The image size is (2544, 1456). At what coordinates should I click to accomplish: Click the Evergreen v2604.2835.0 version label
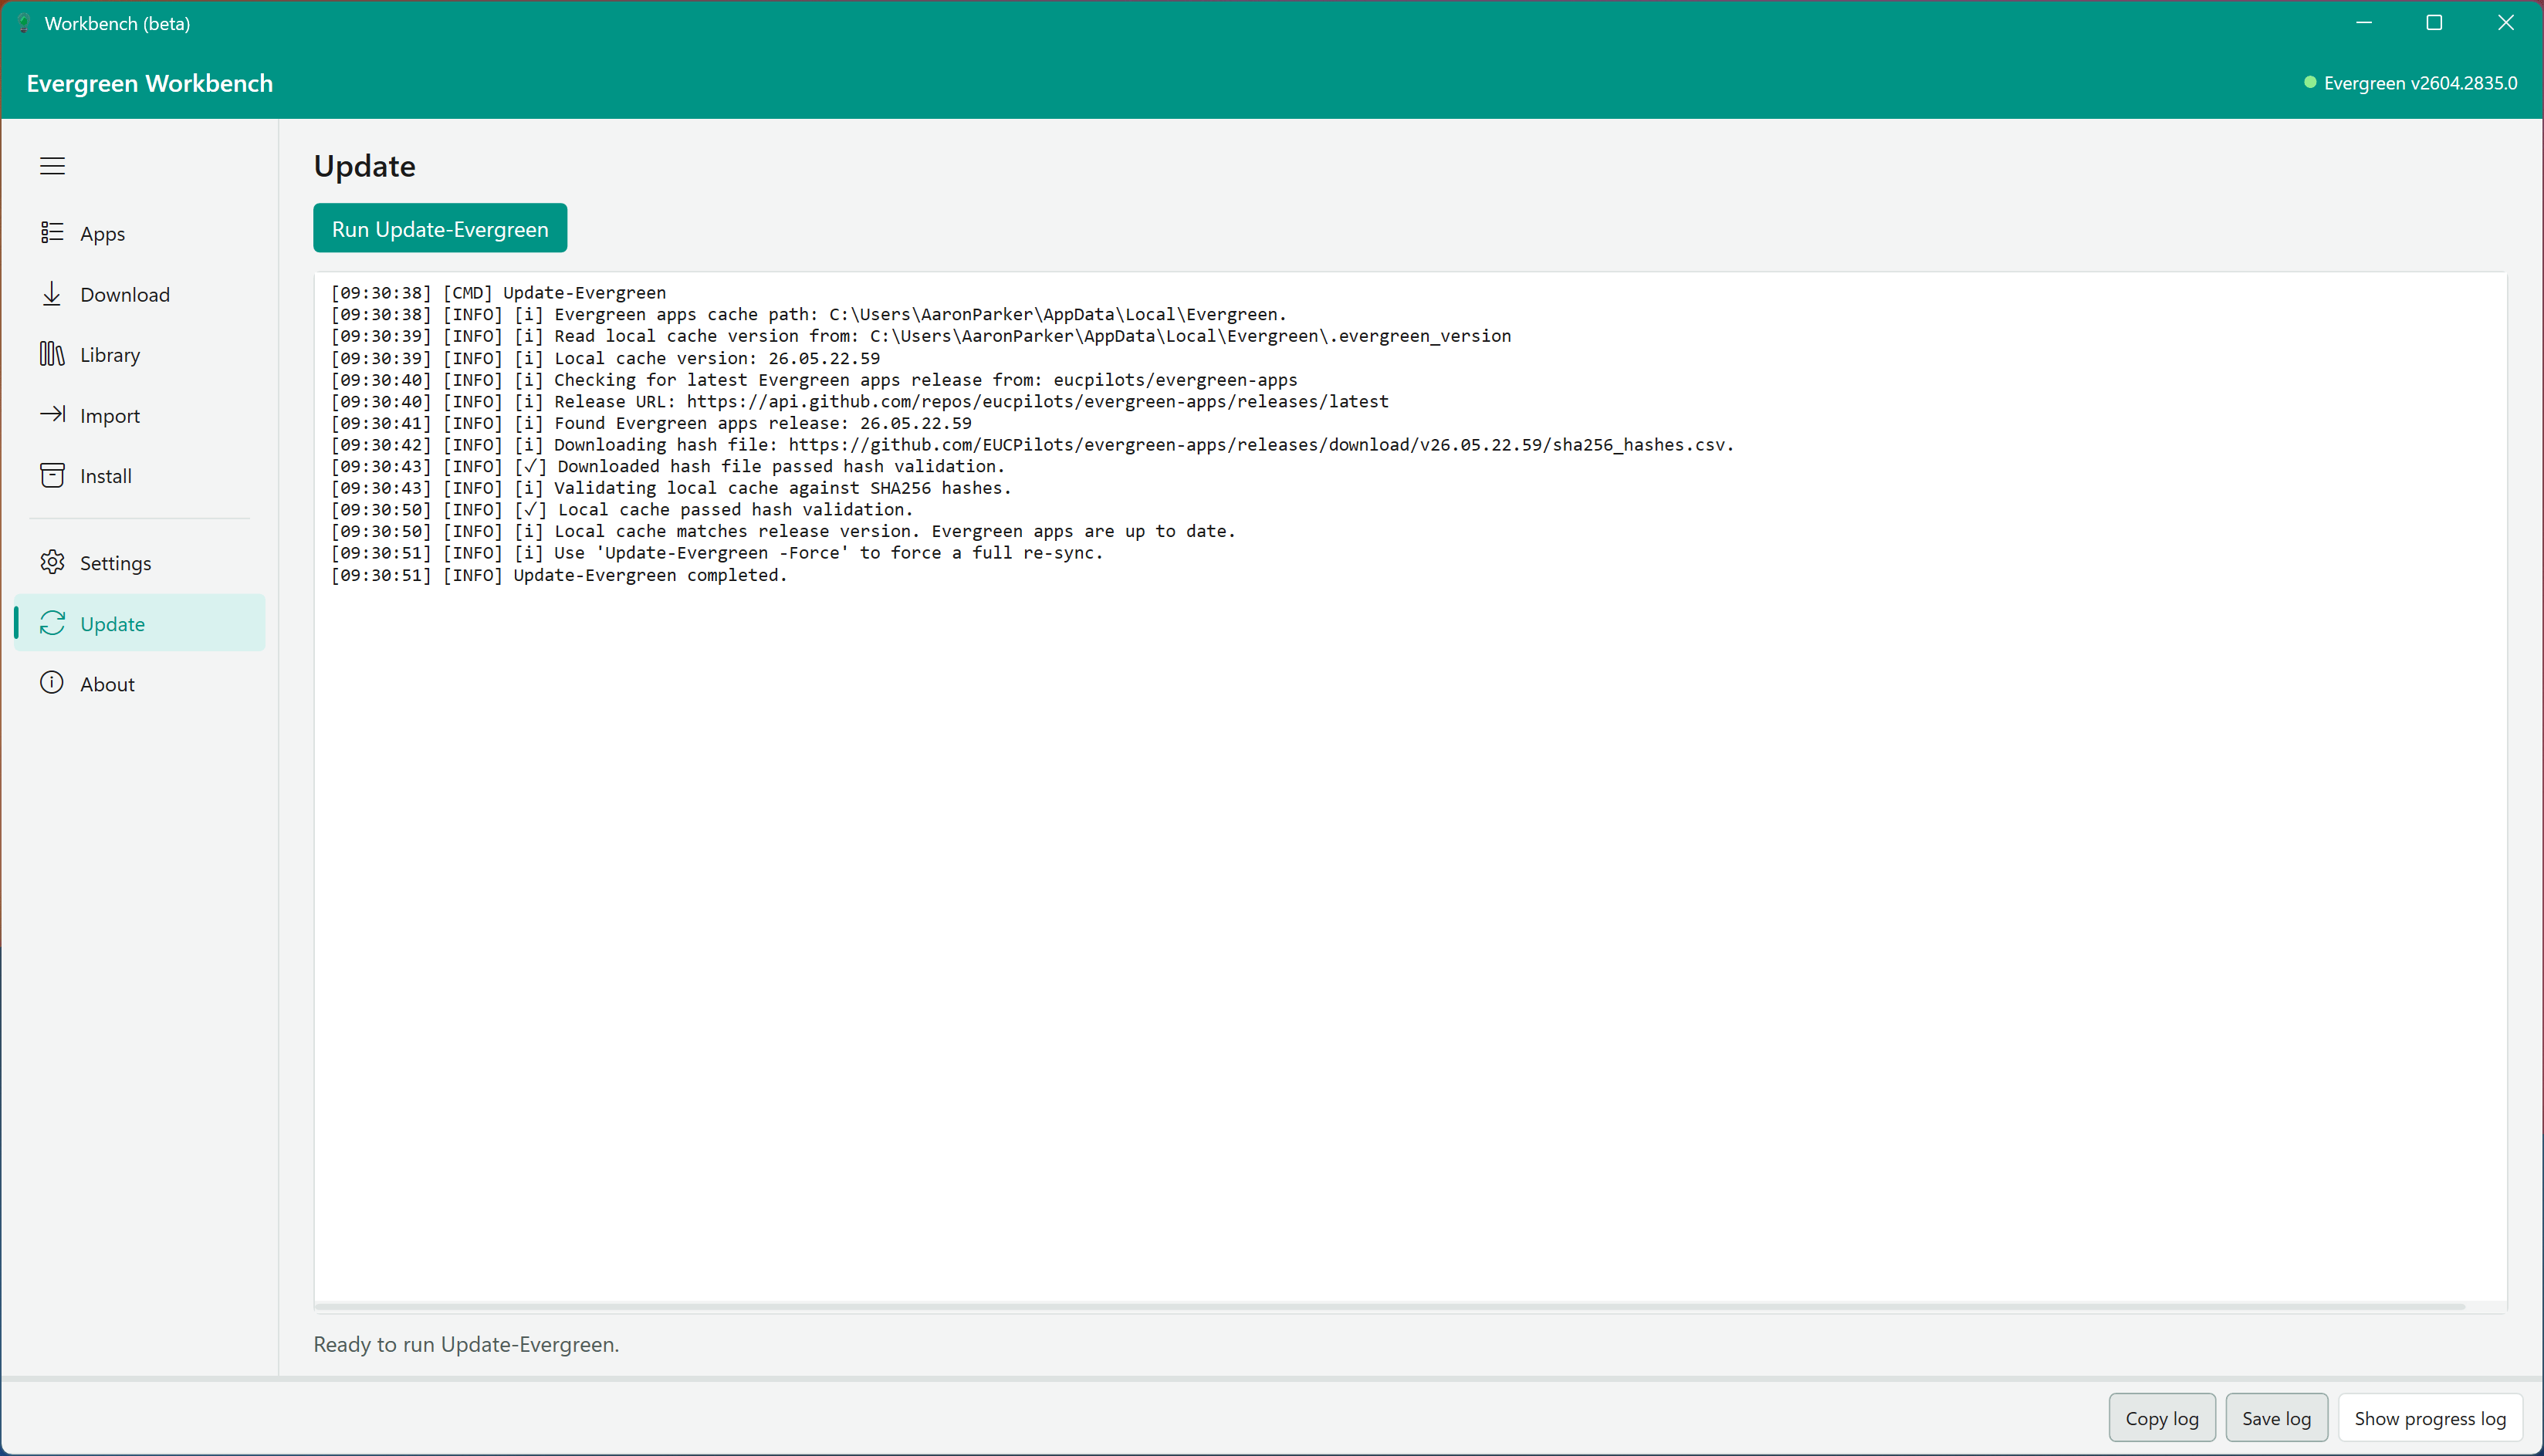coord(2420,83)
